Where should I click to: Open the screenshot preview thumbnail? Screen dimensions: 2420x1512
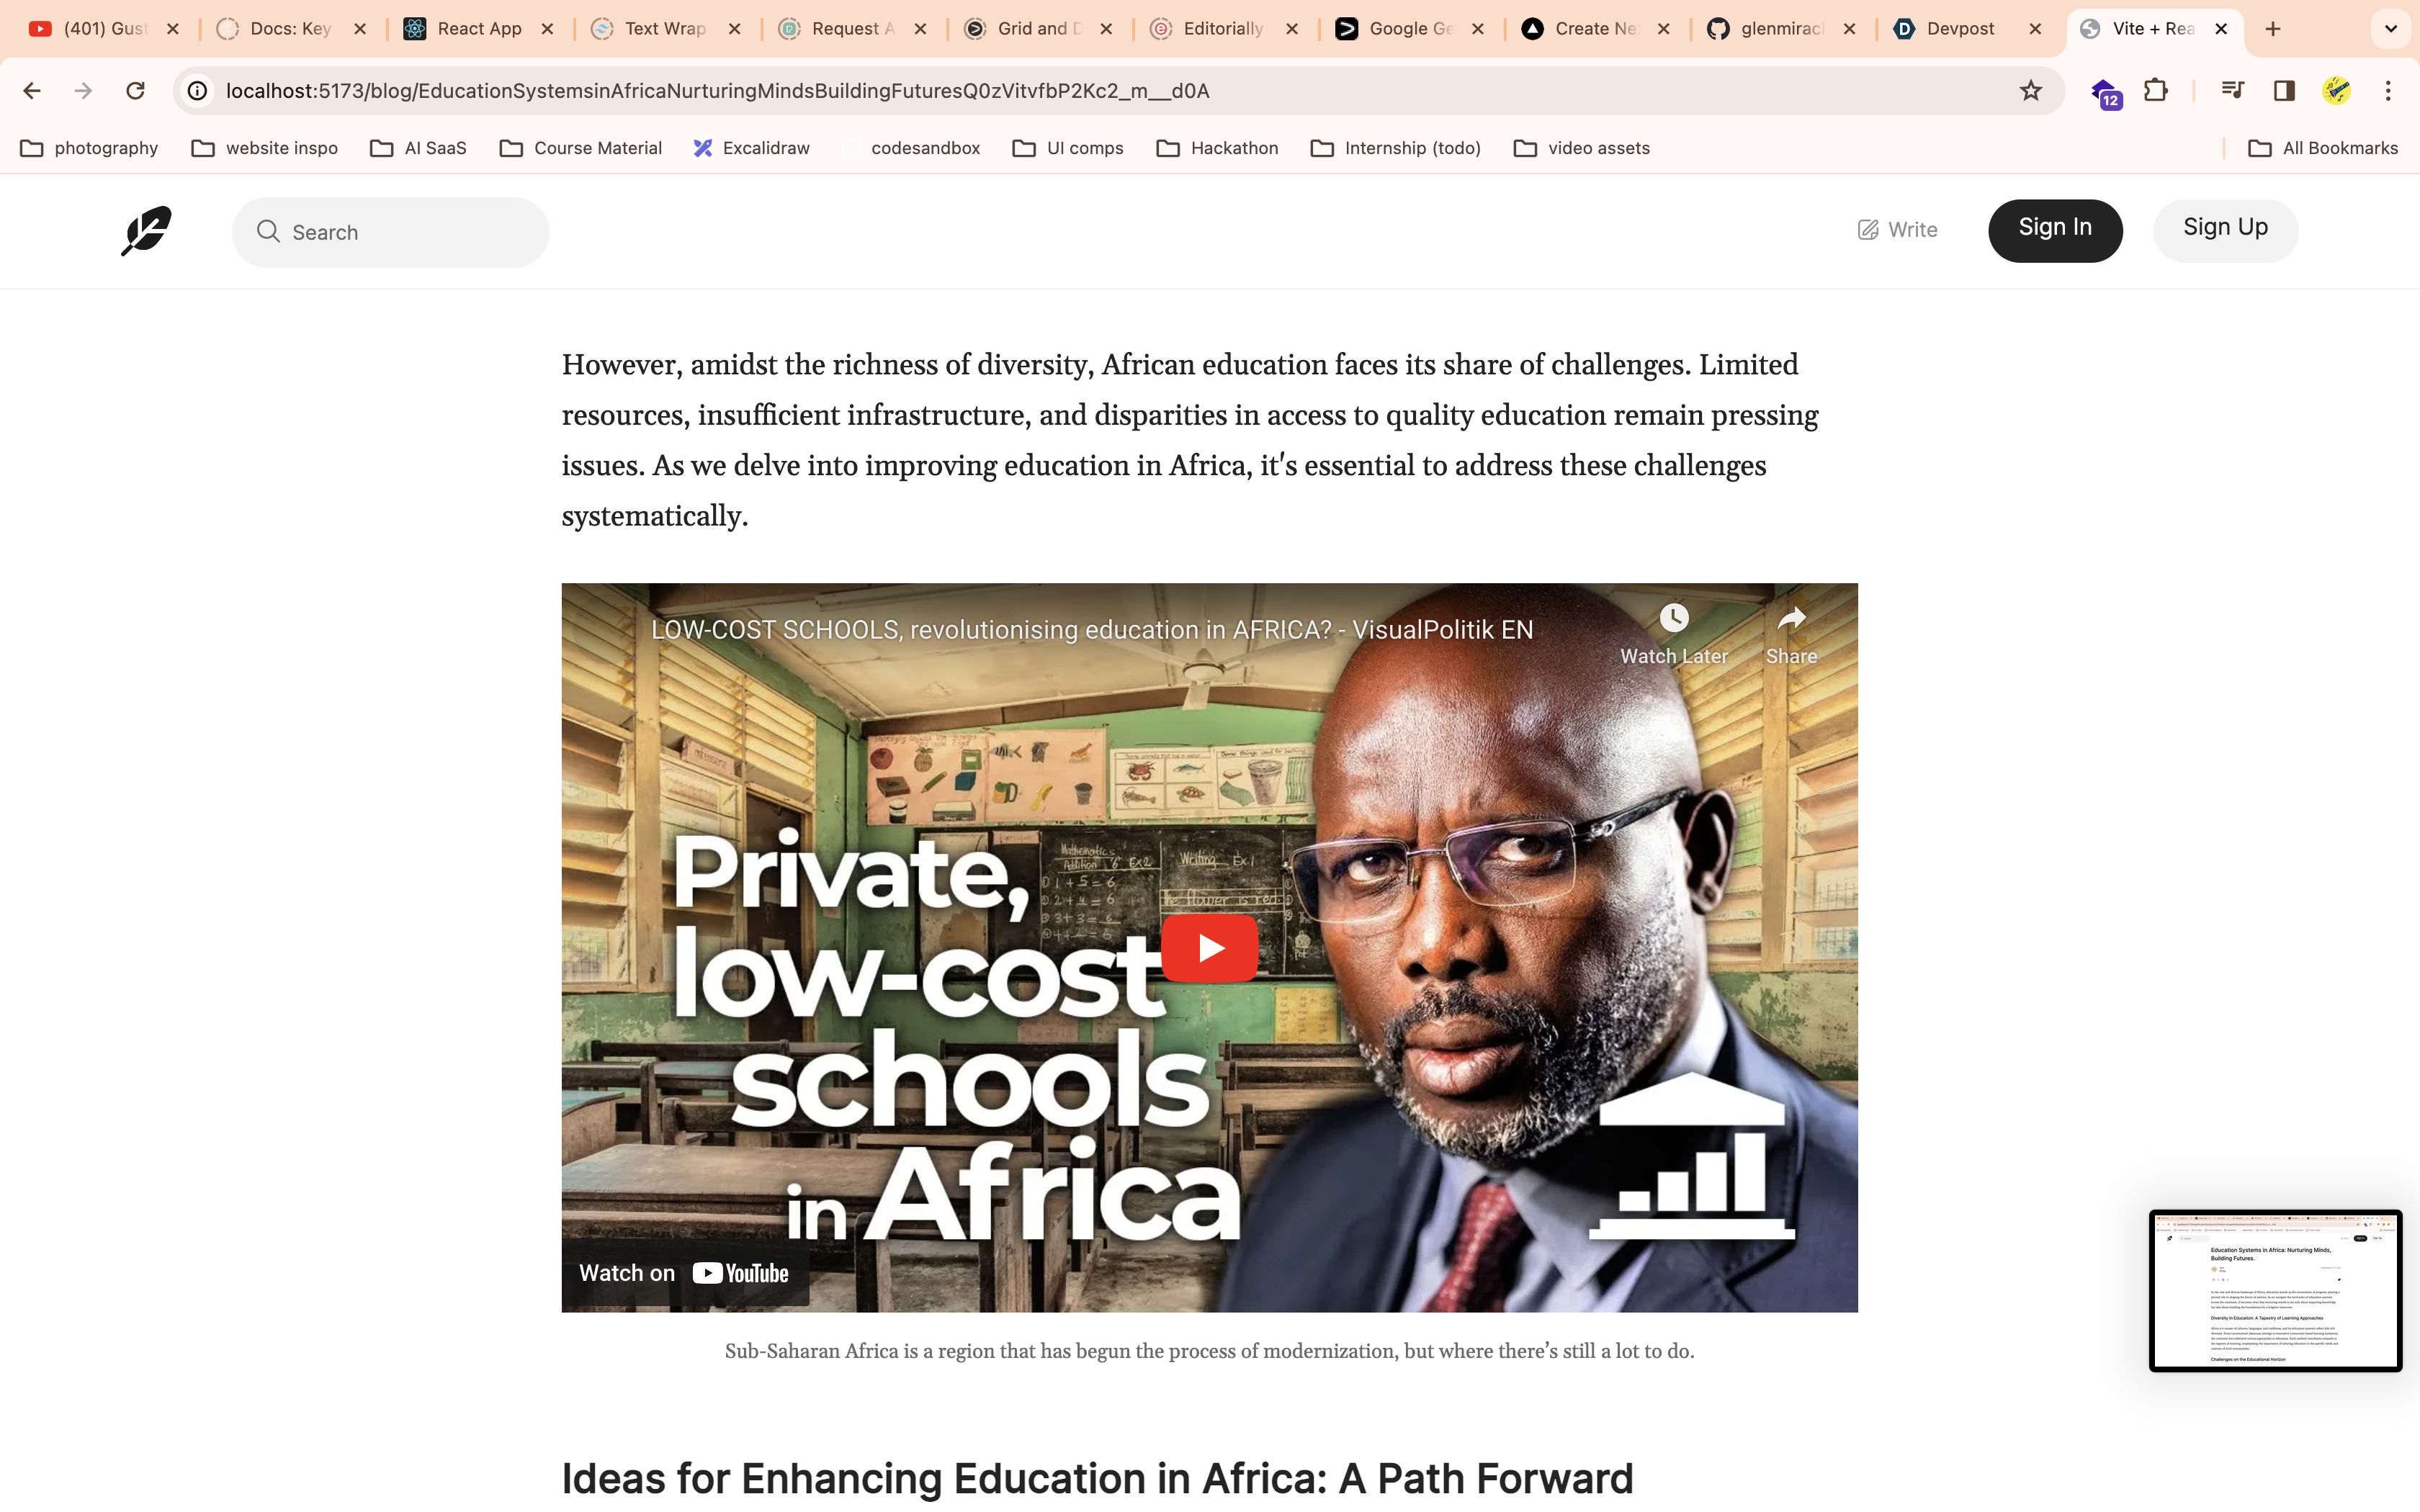pos(2275,1290)
